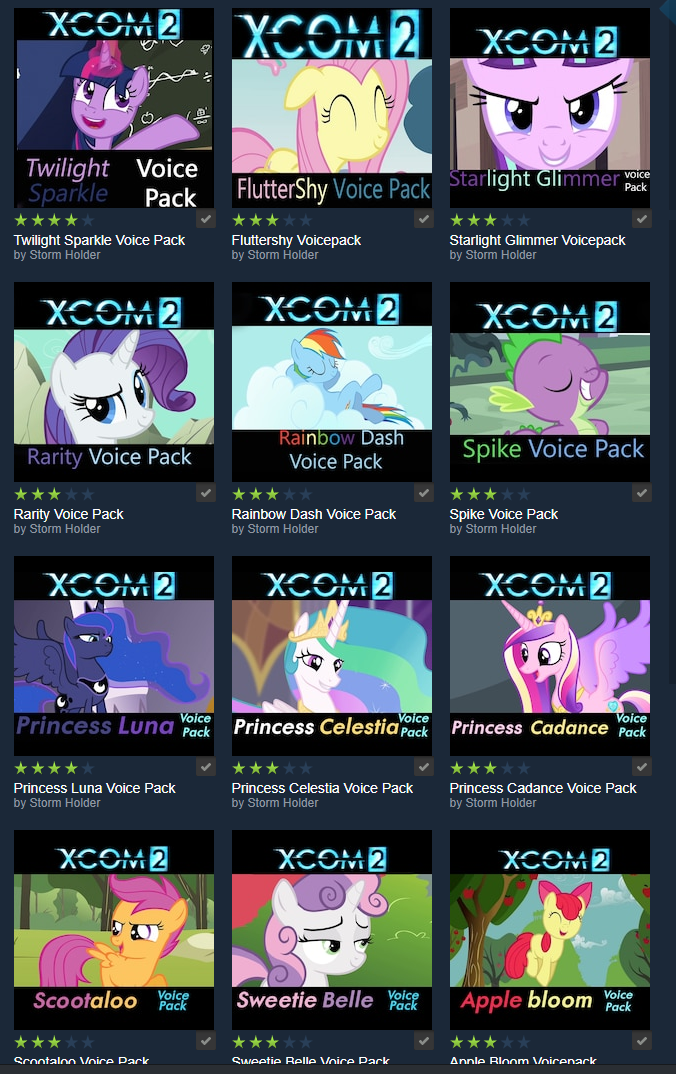The image size is (676, 1074).
Task: Toggle subscribed checkmark for Princess Celestia Voice Pack
Action: coord(423,767)
